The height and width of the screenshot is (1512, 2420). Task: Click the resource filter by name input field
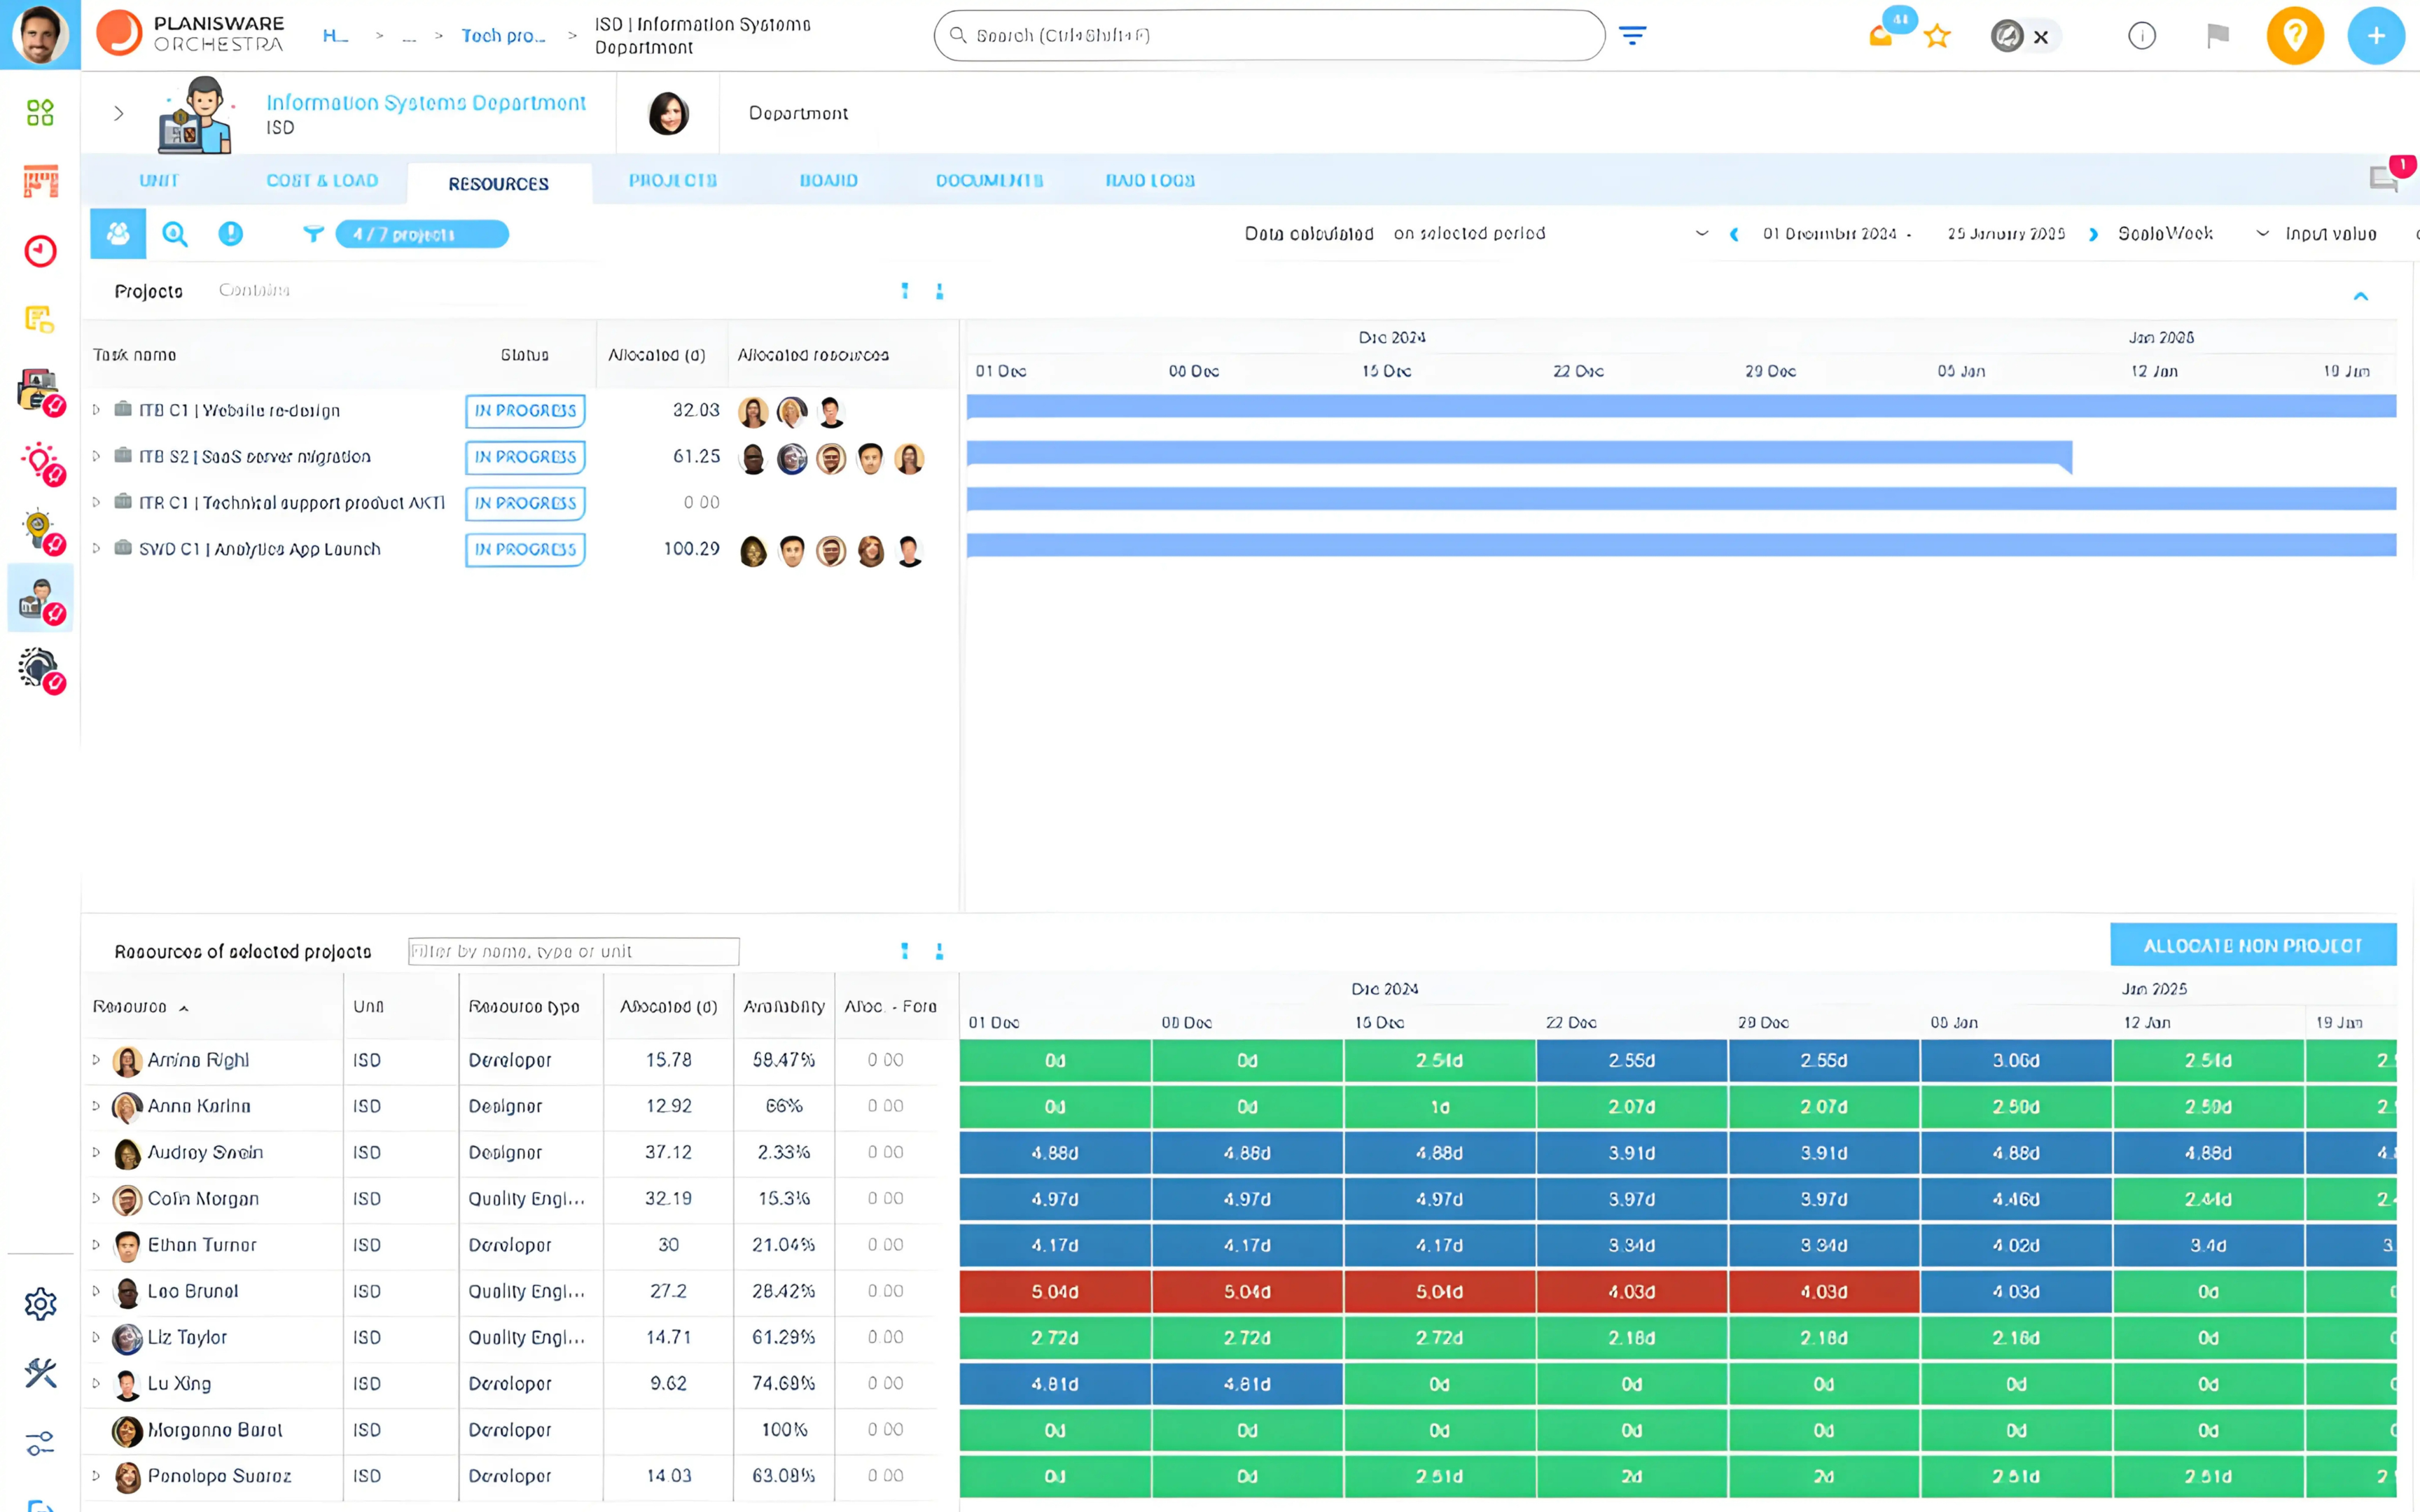click(x=573, y=951)
